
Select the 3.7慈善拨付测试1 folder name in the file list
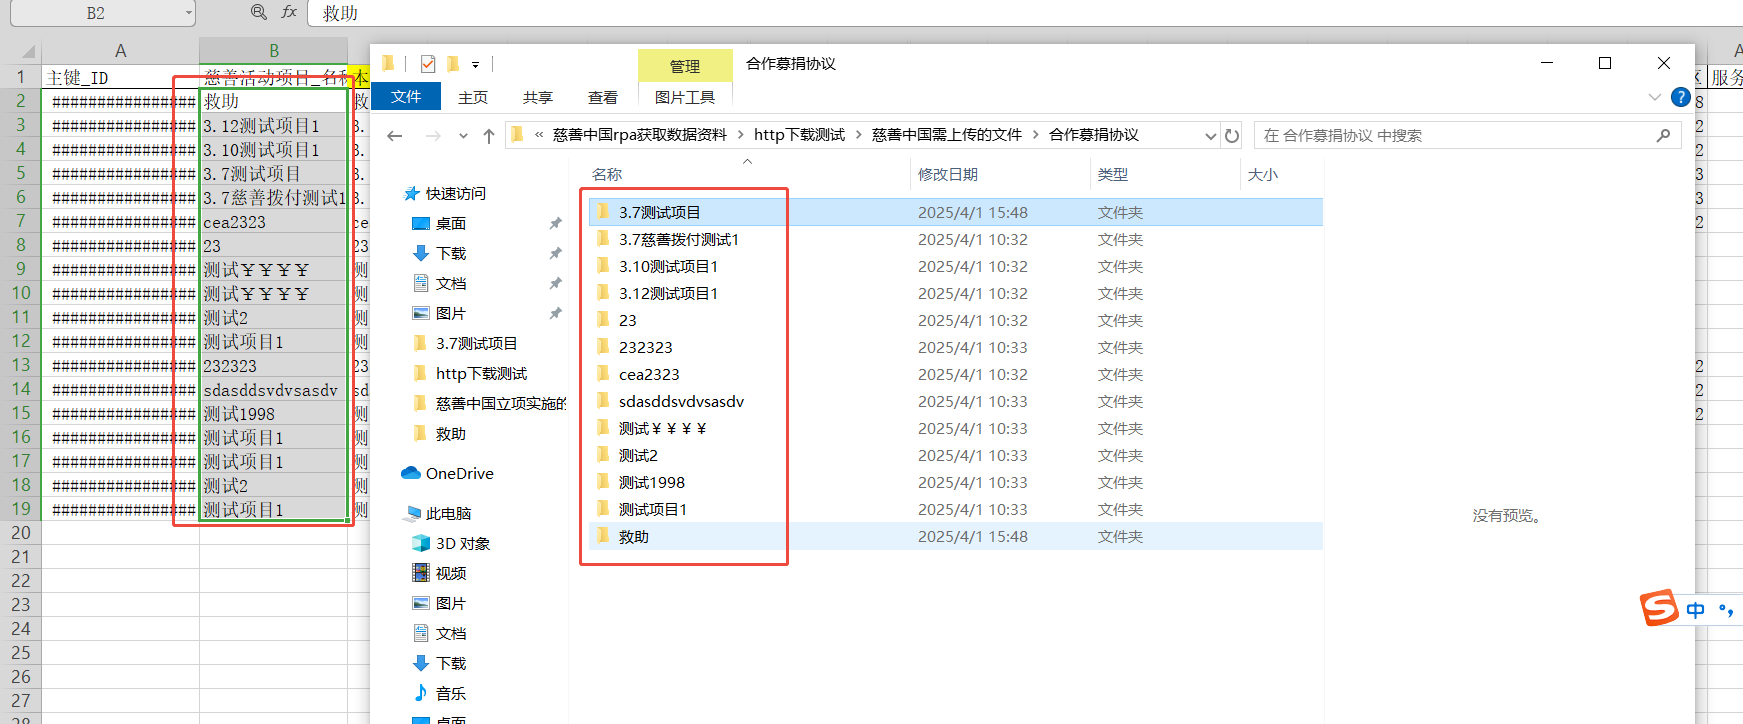tap(678, 239)
